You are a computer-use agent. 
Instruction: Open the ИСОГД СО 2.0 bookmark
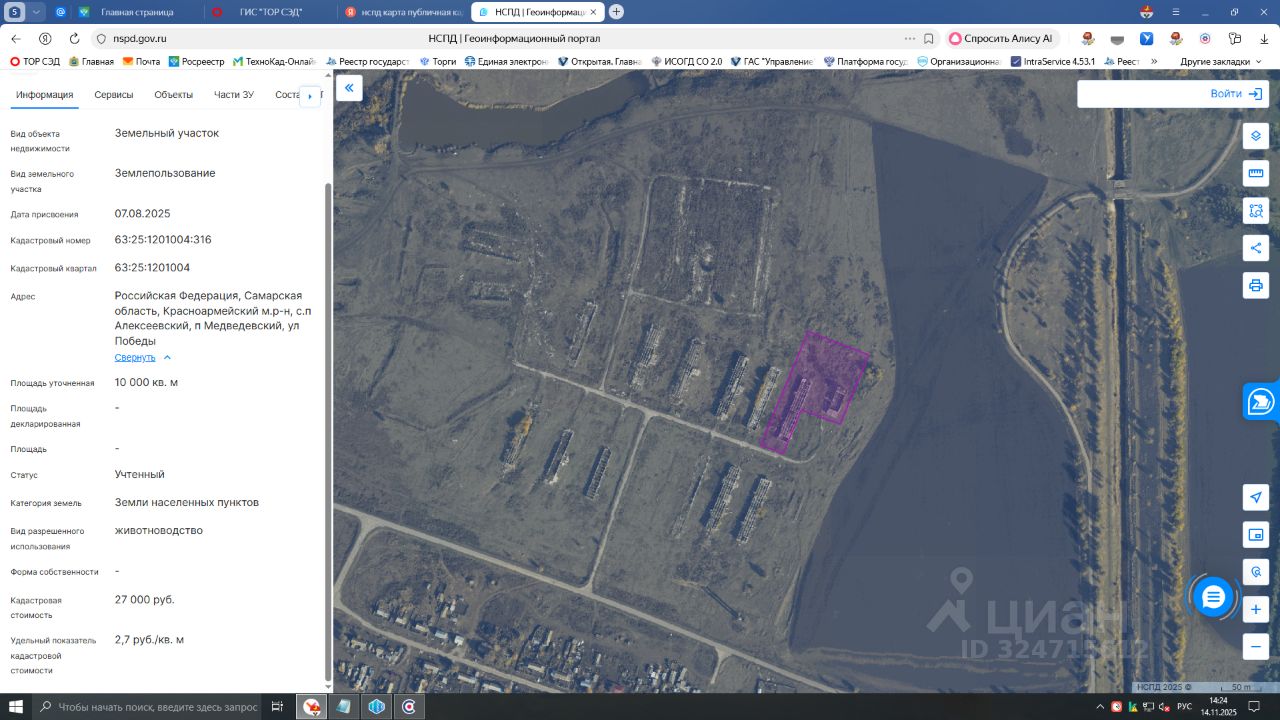pos(686,61)
